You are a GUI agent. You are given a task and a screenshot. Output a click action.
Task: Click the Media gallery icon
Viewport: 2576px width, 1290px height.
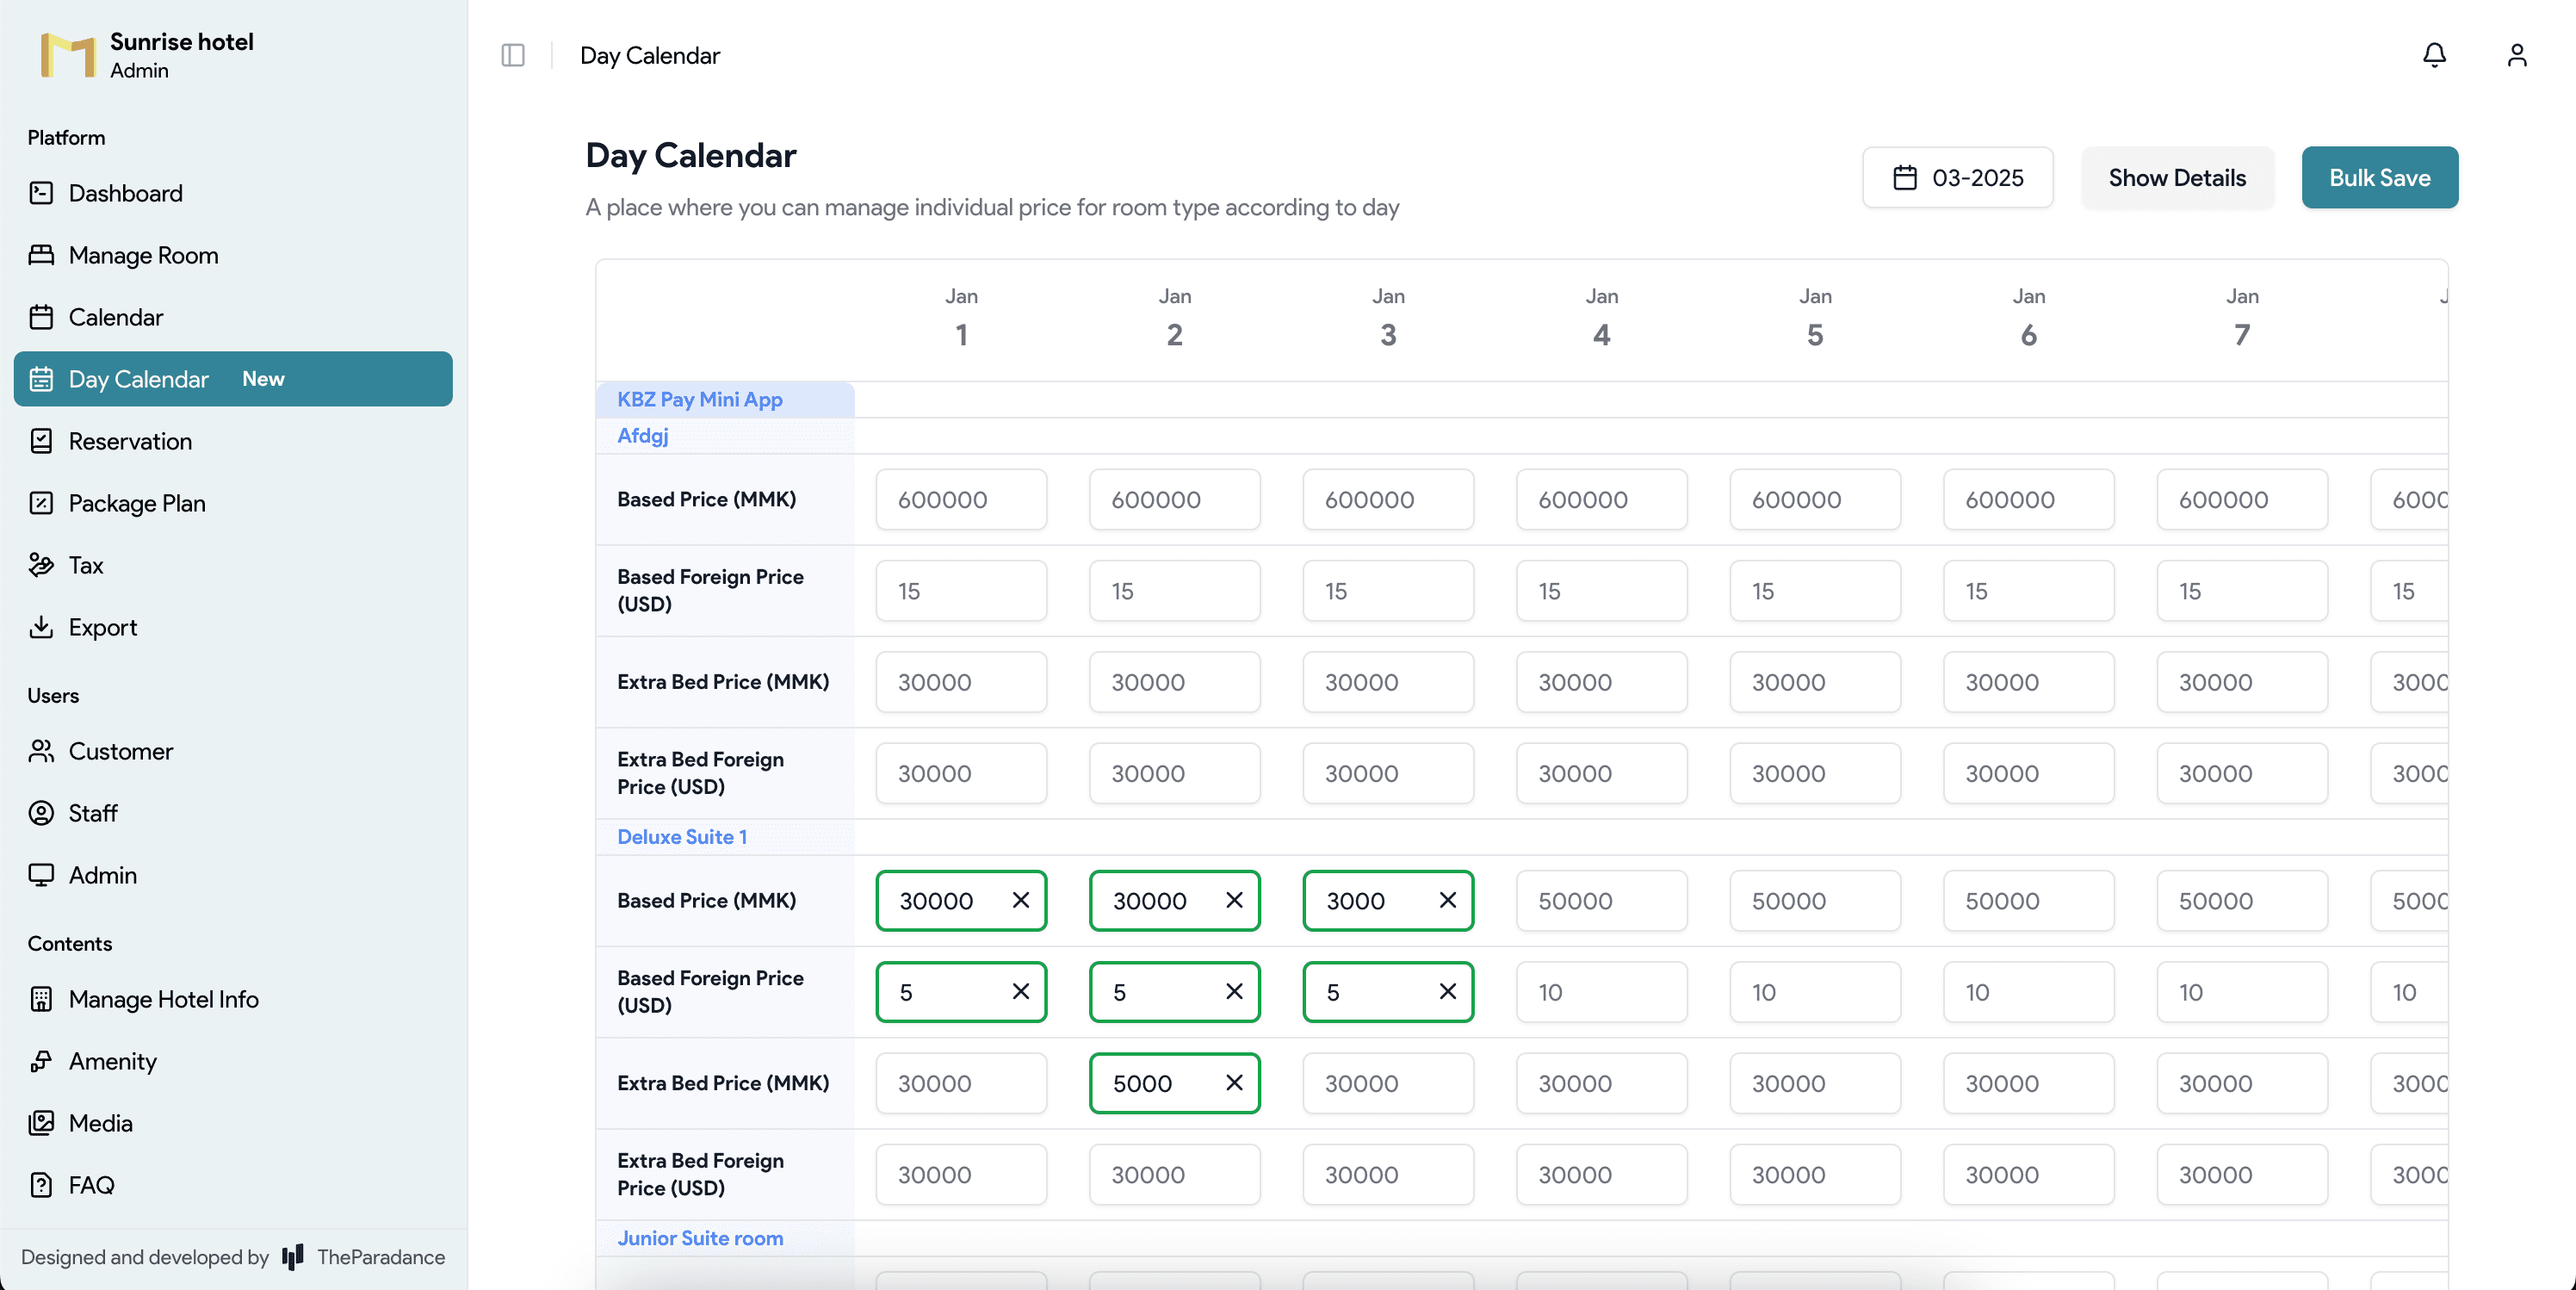(x=41, y=1123)
